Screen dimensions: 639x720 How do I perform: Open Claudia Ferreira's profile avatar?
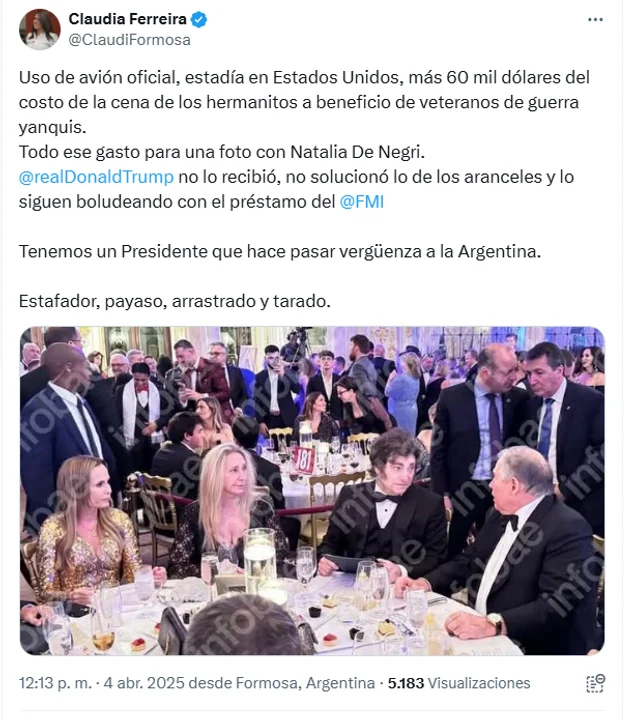40,29
